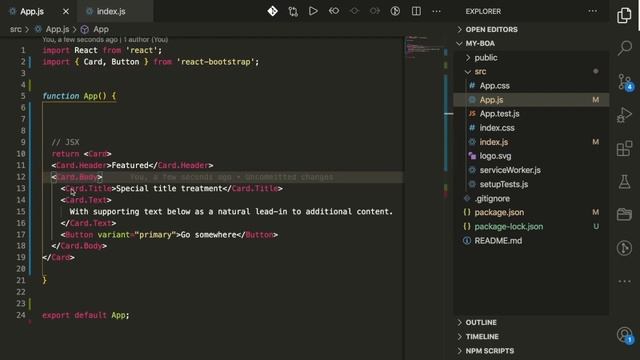Image resolution: width=640 pixels, height=360 pixels.
Task: Open the Testing flask view
Action: [624, 182]
